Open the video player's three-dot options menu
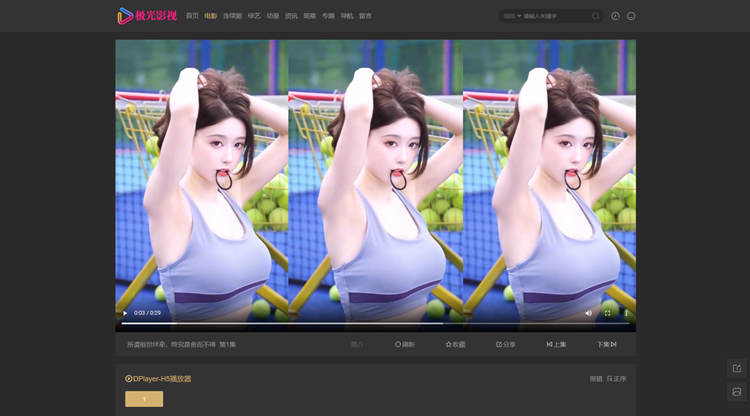 626,313
